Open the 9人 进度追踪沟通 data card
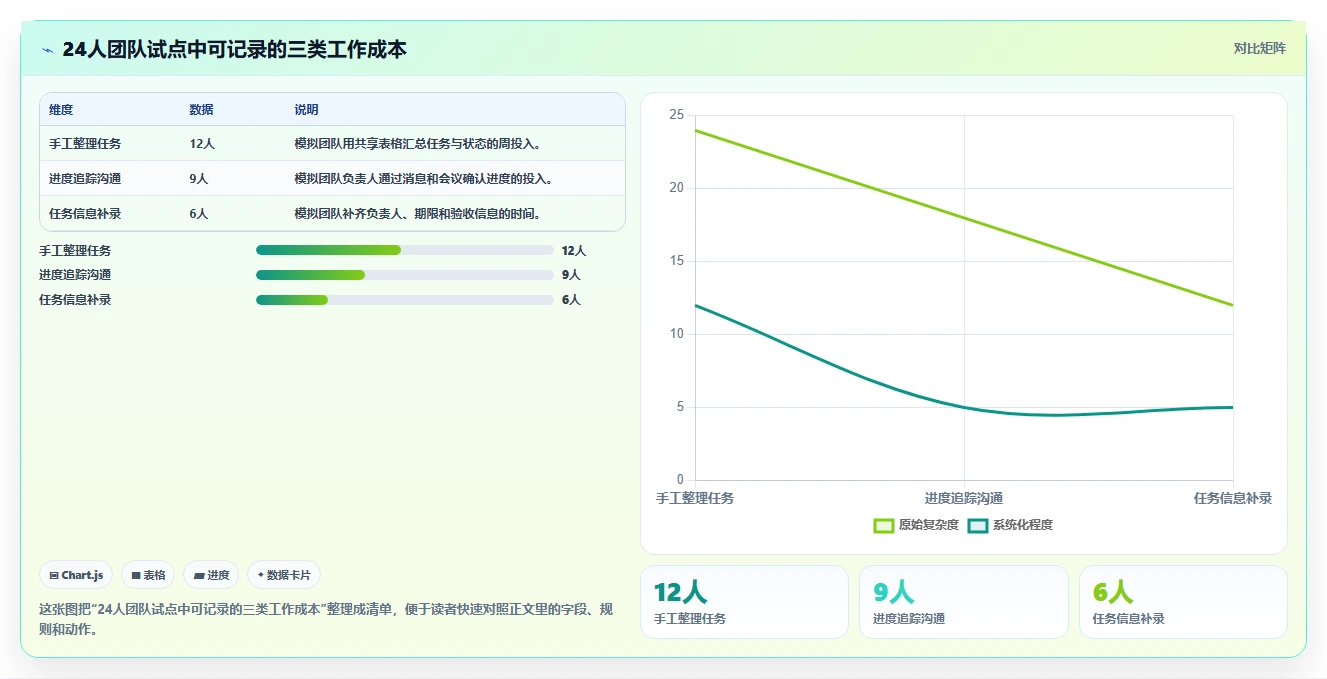This screenshot has width=1327, height=679. tap(963, 602)
